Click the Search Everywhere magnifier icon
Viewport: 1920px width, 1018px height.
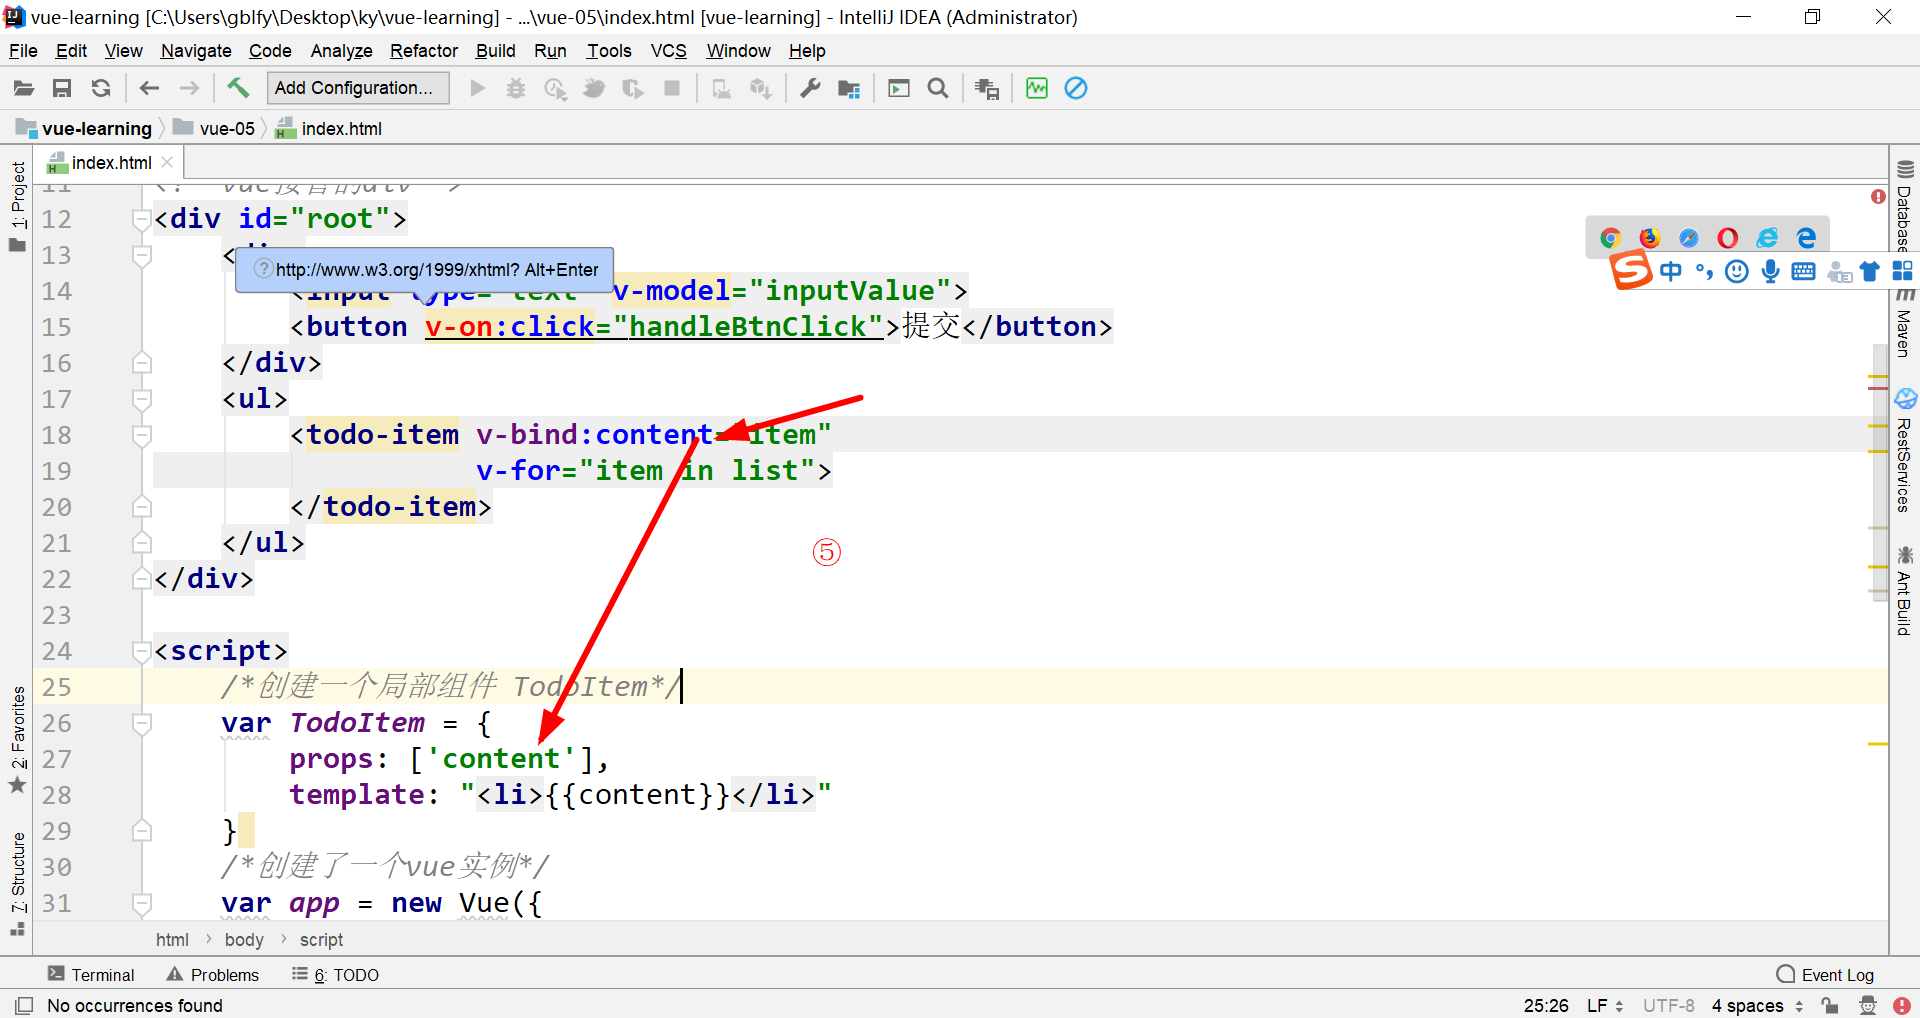click(938, 89)
